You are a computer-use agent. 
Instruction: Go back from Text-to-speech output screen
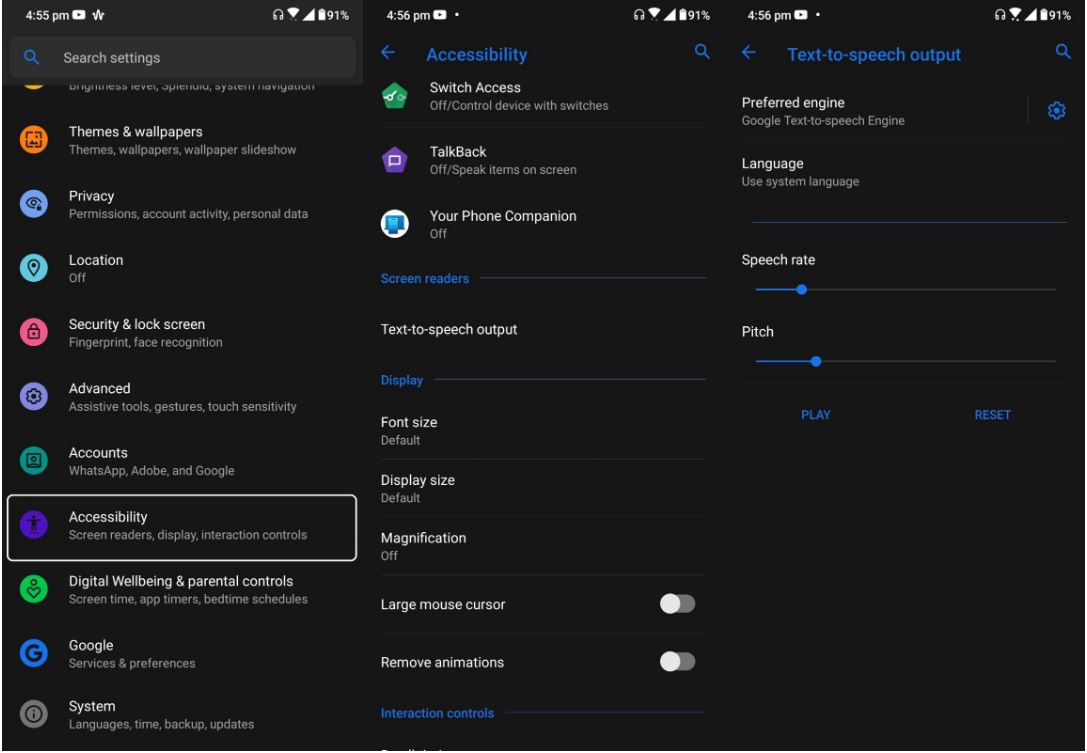pos(749,53)
